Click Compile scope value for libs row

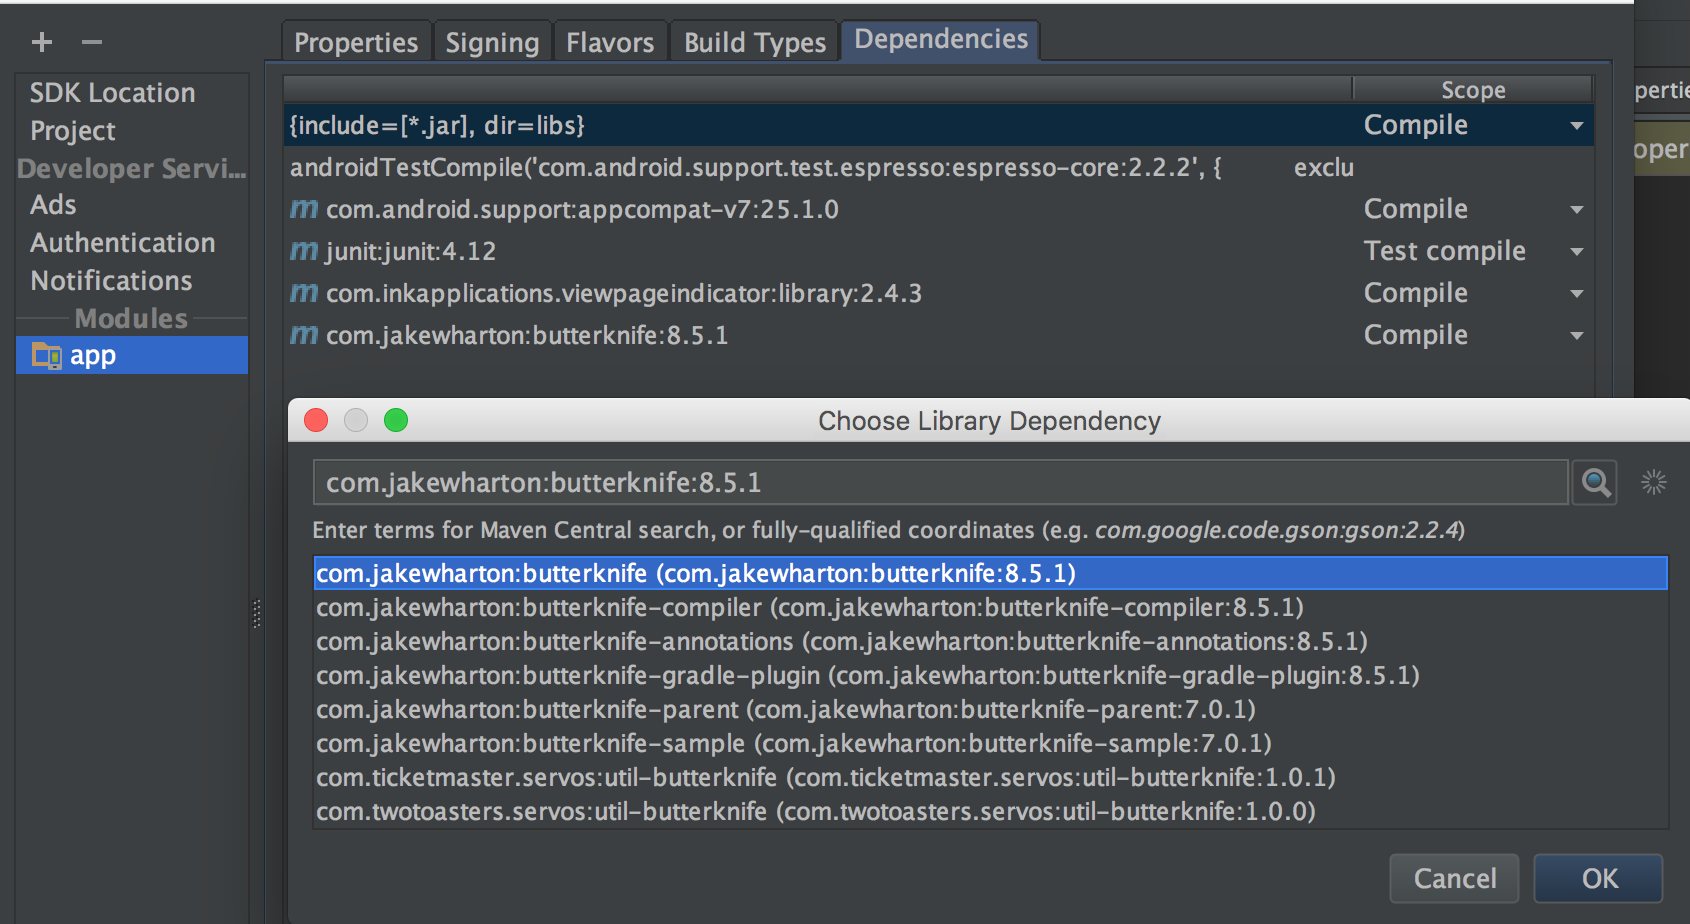click(x=1415, y=125)
